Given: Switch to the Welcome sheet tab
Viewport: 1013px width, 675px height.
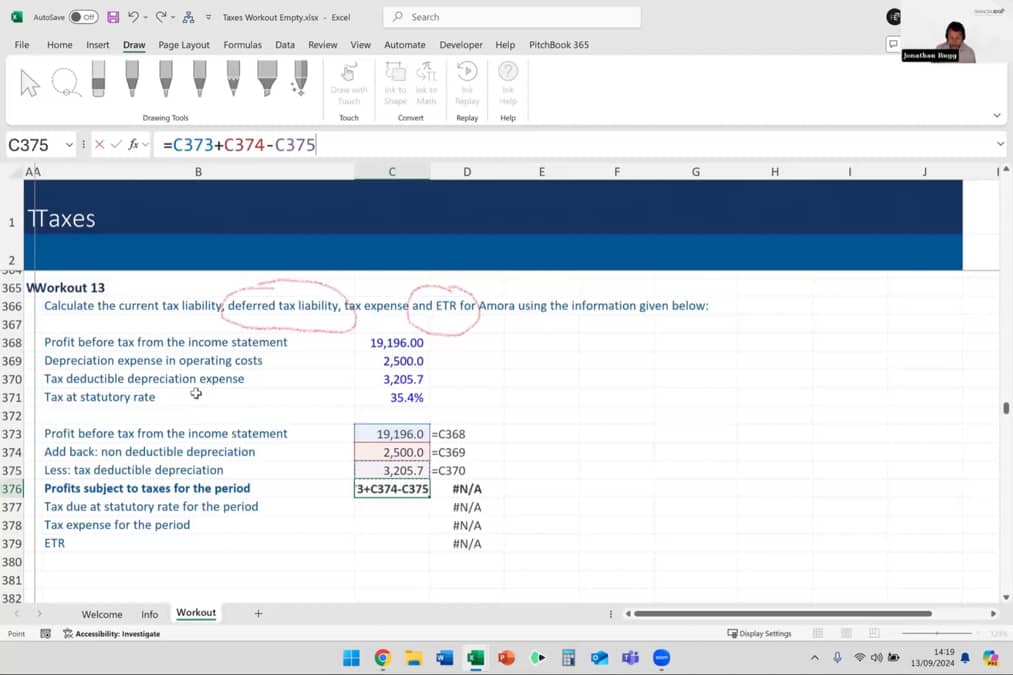Looking at the screenshot, I should pos(101,614).
